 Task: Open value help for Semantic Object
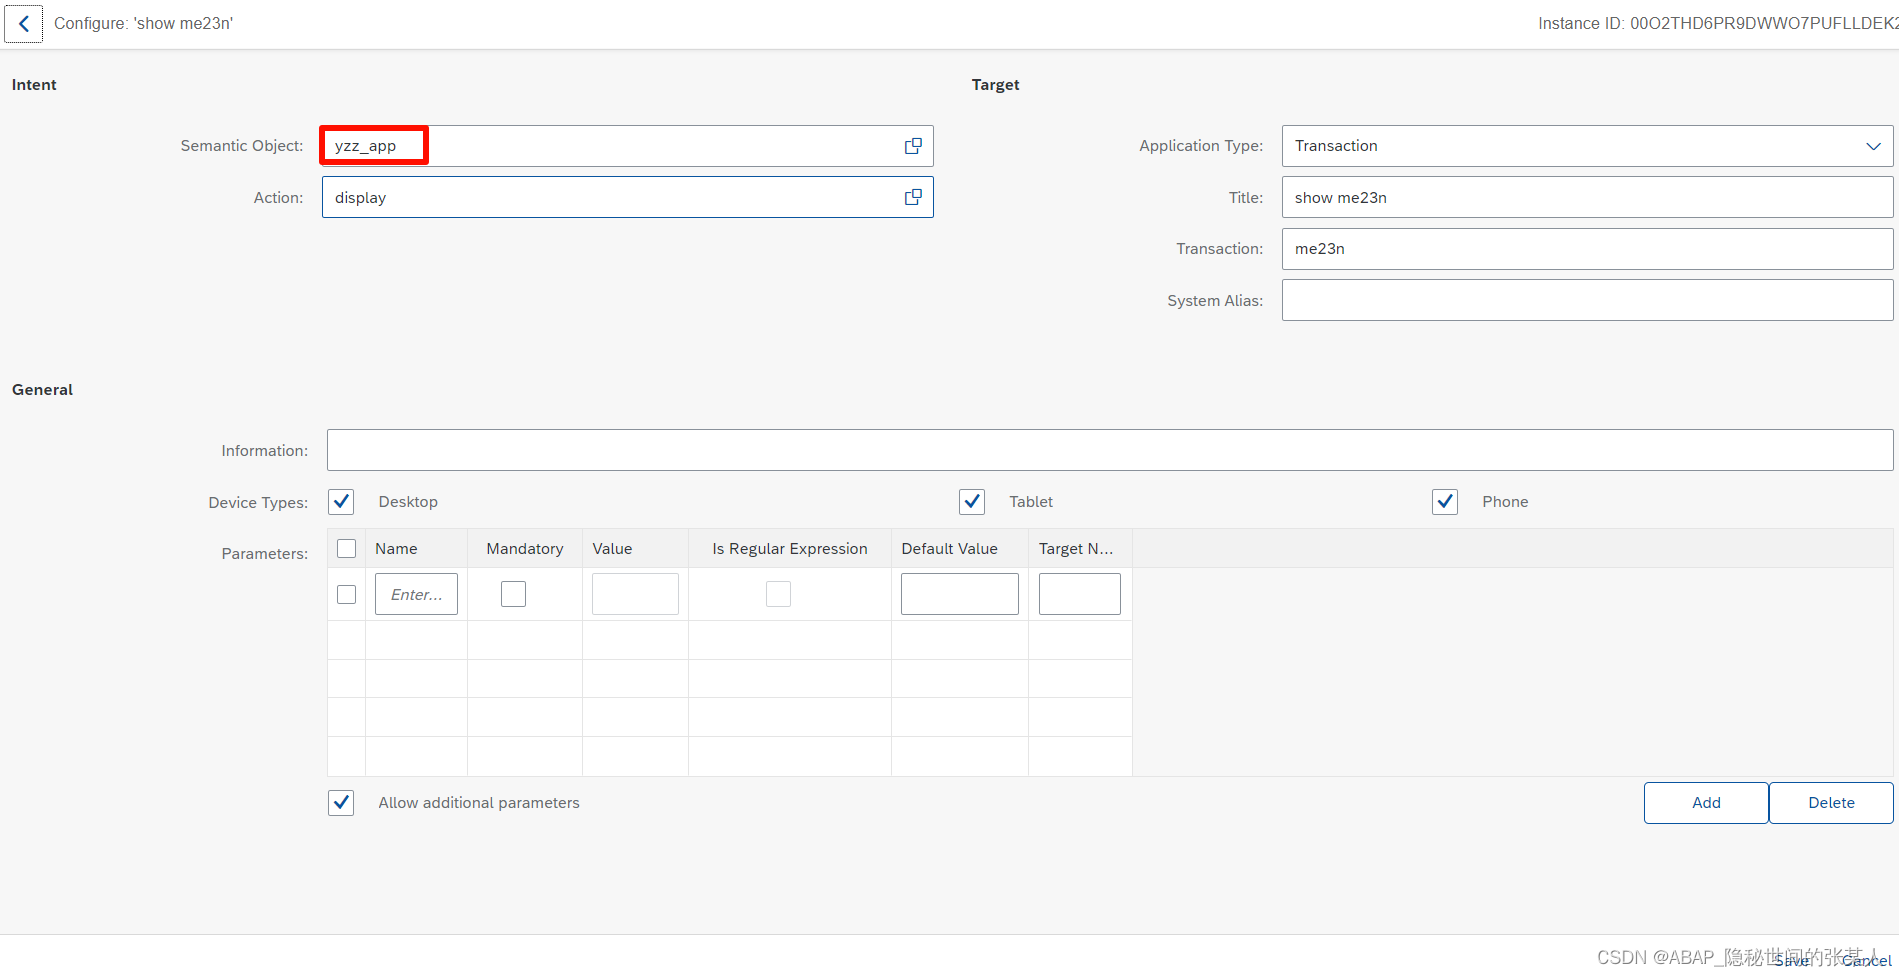913,146
